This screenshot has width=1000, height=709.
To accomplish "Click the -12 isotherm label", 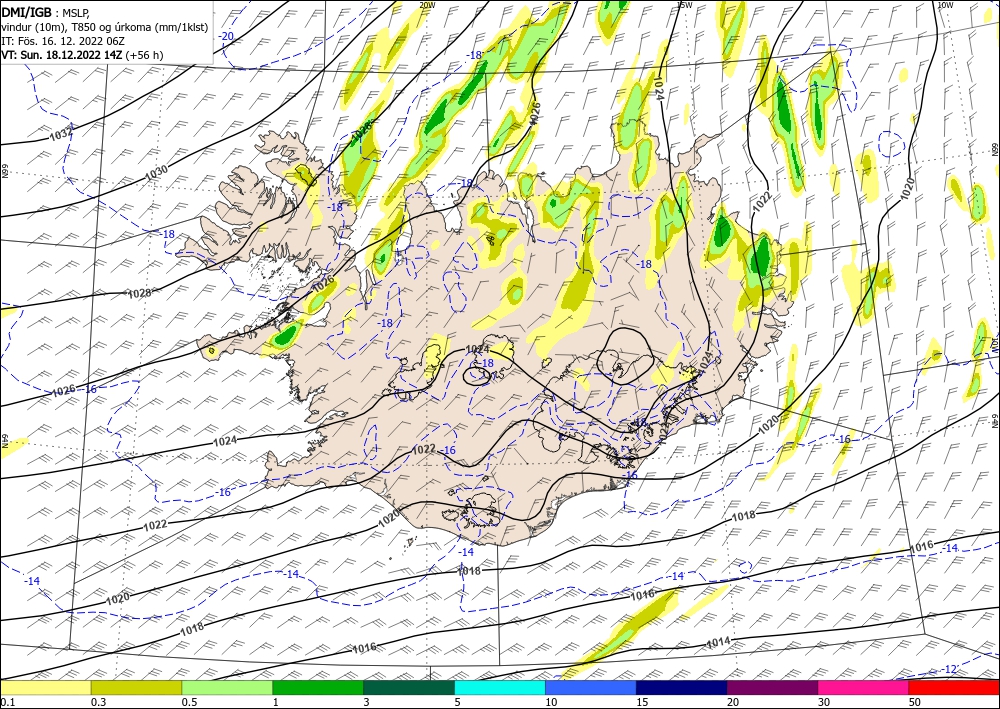I will (x=949, y=669).
